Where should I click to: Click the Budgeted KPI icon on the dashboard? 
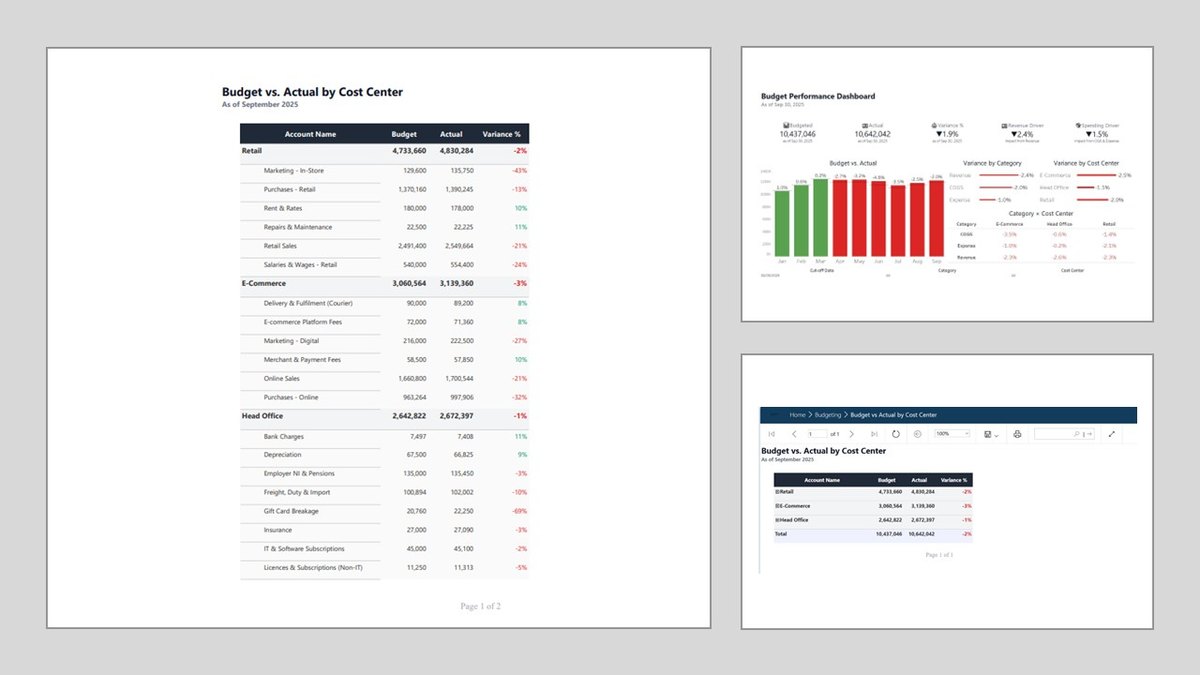[x=785, y=126]
